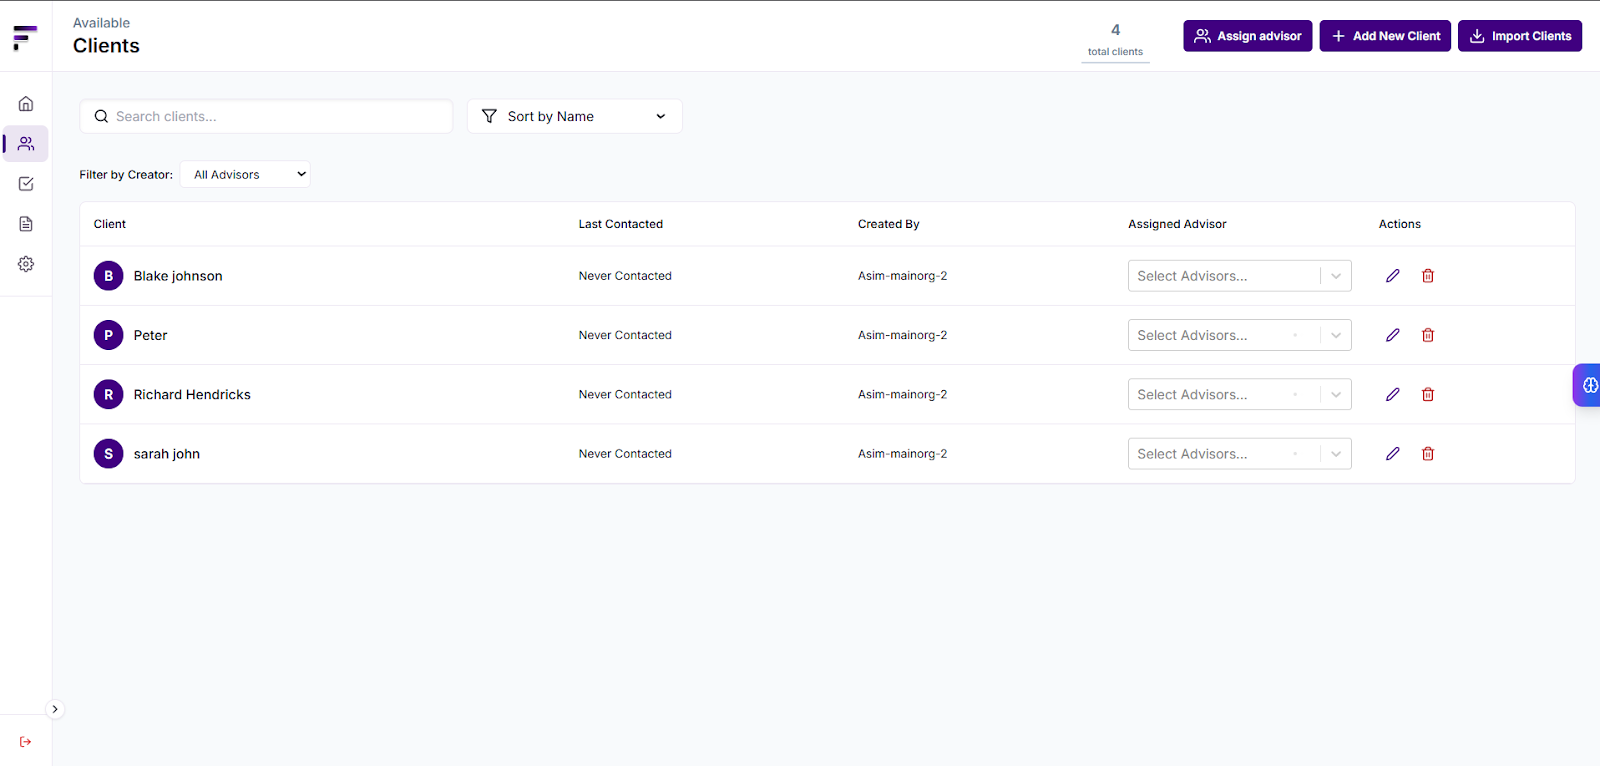Click the Assigned Advisor column header
The width and height of the screenshot is (1600, 766).
[1177, 224]
